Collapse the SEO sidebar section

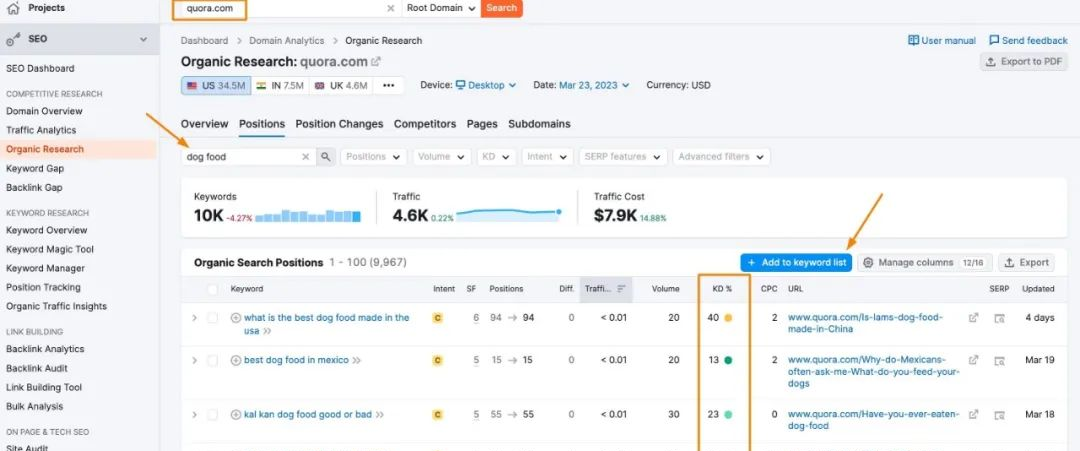(143, 39)
